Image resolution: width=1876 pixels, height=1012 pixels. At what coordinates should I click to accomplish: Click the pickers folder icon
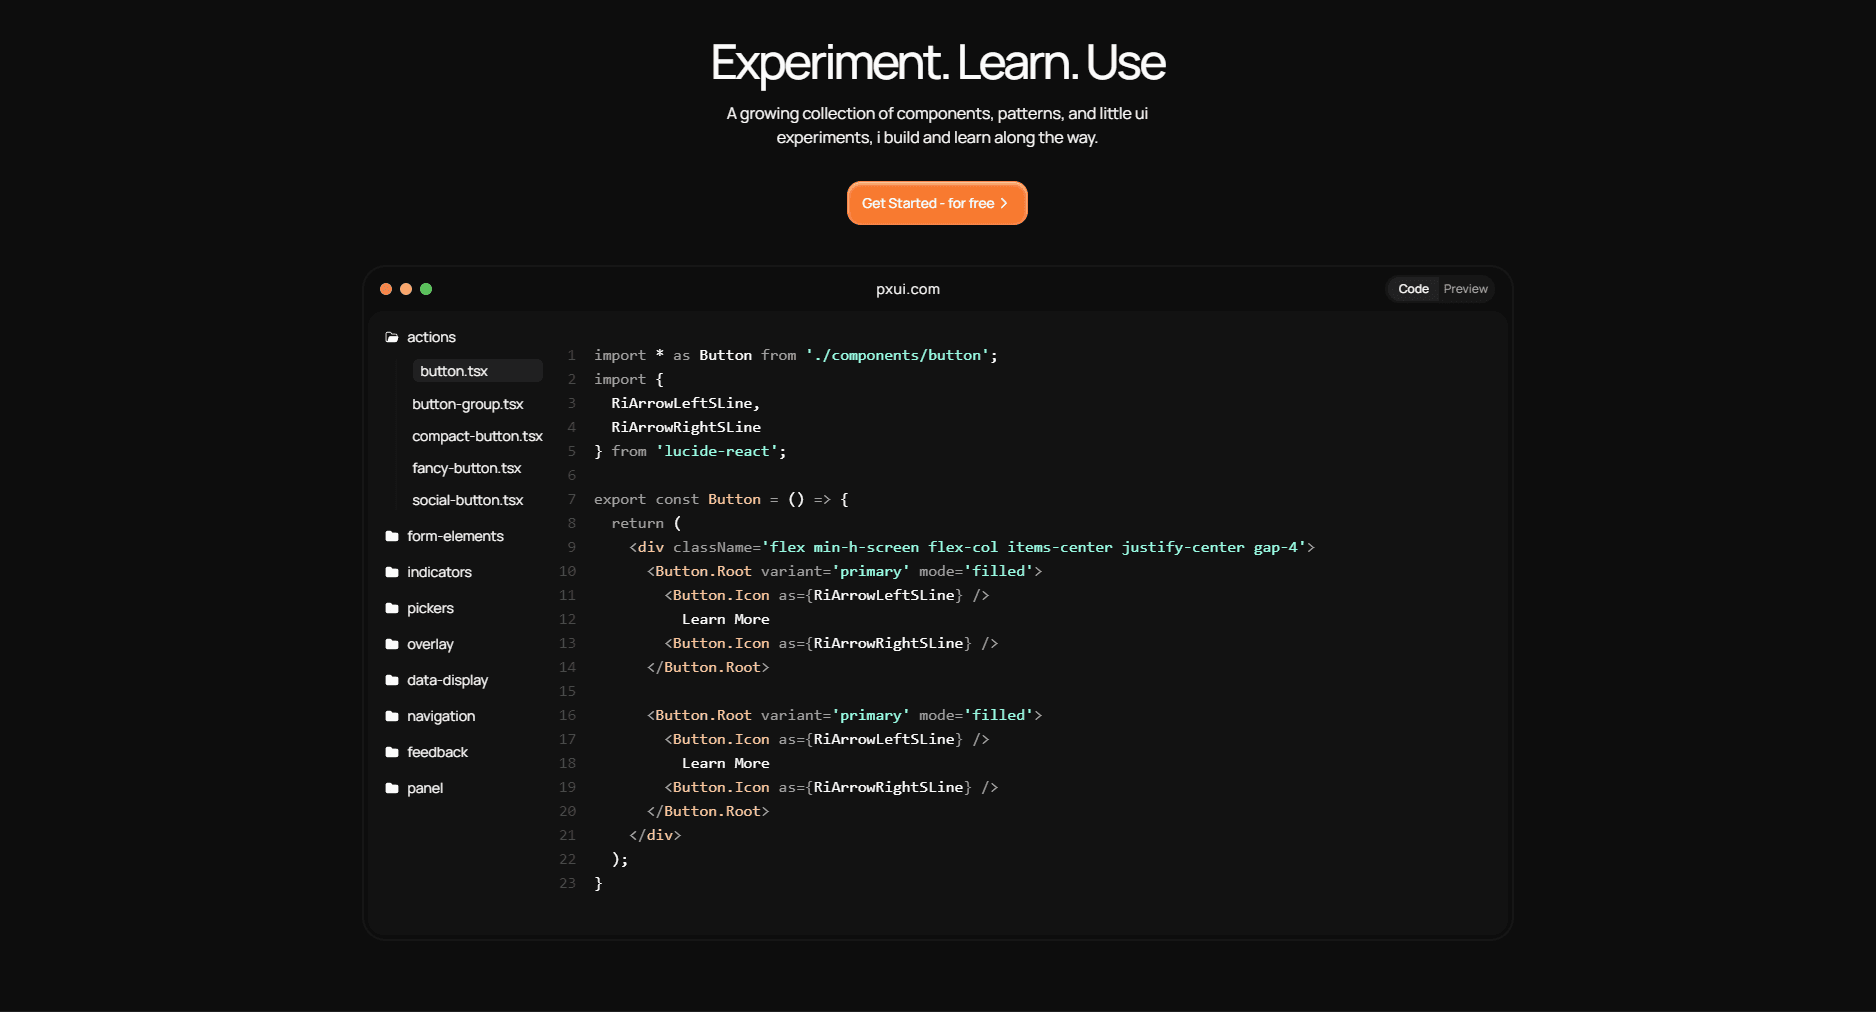(392, 609)
